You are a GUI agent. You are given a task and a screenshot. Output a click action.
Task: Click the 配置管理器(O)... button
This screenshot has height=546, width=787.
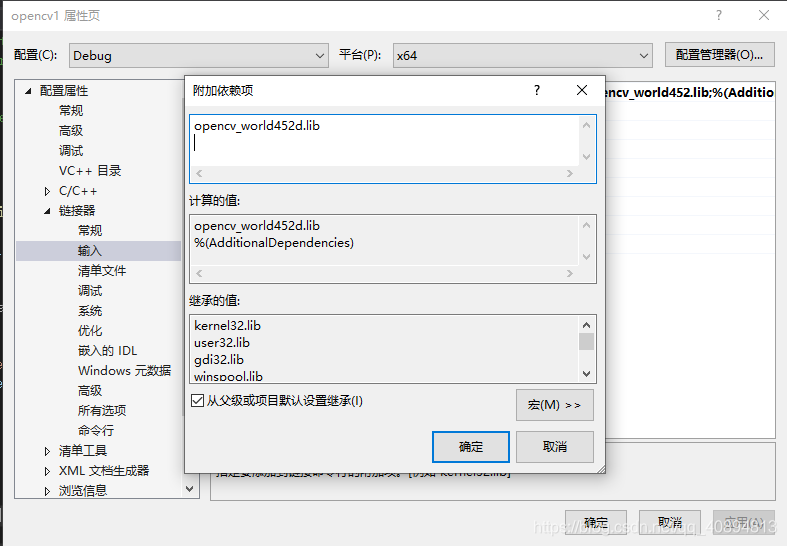coord(719,55)
